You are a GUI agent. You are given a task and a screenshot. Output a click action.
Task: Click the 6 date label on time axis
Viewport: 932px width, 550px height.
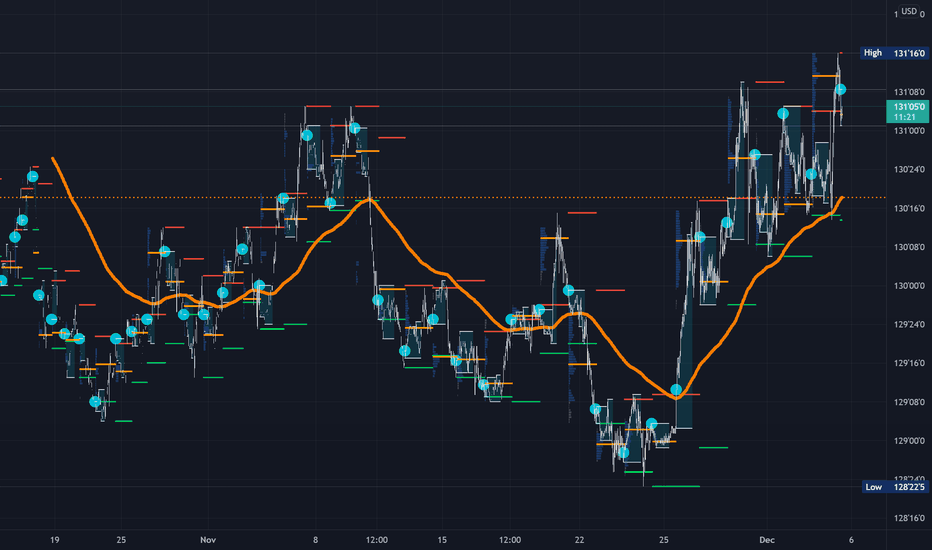(851, 540)
